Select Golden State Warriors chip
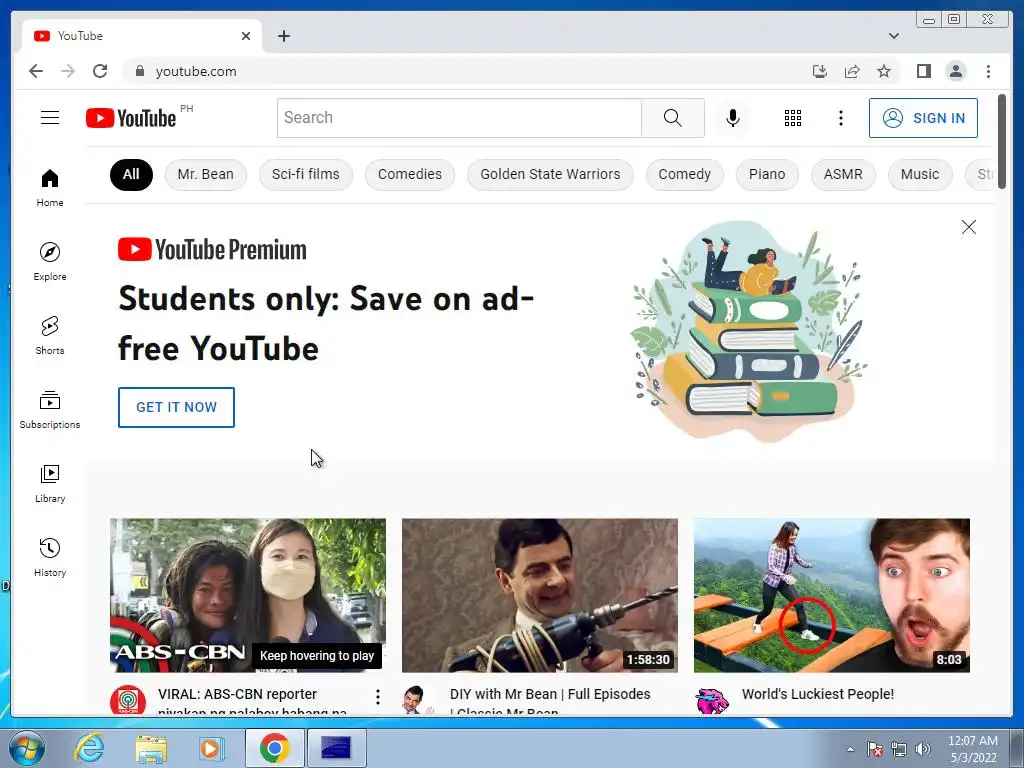This screenshot has width=1024, height=768. pyautogui.click(x=550, y=174)
